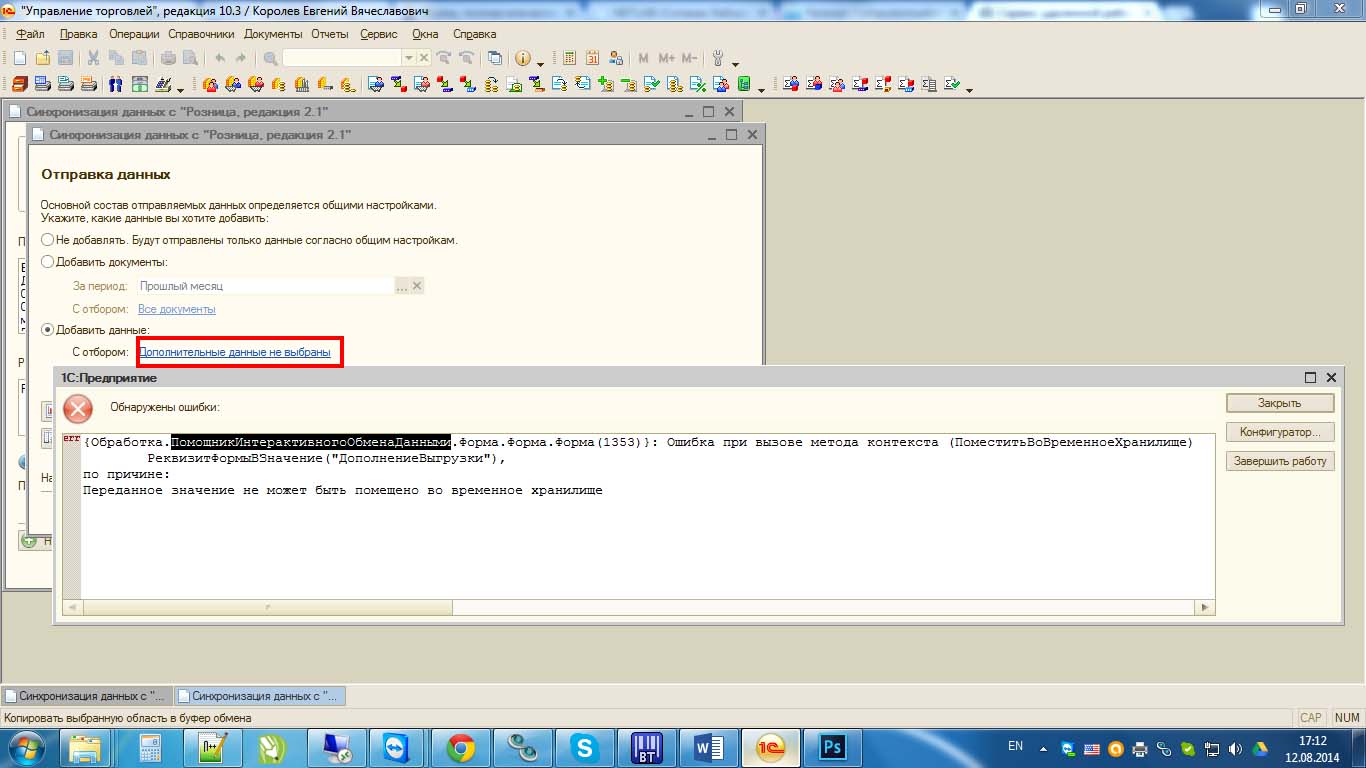Select the 'Добавить документы' radio button
Screen dimensions: 1366x768
click(47, 262)
